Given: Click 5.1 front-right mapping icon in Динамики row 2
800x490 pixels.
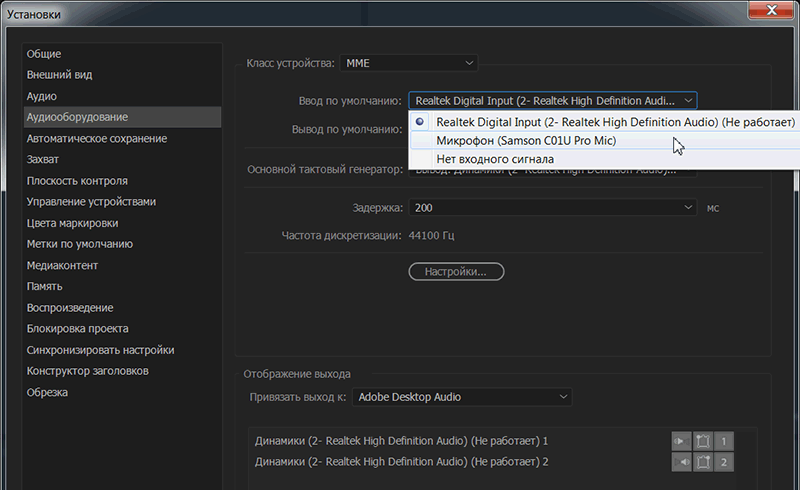Looking at the screenshot, I should 703,462.
